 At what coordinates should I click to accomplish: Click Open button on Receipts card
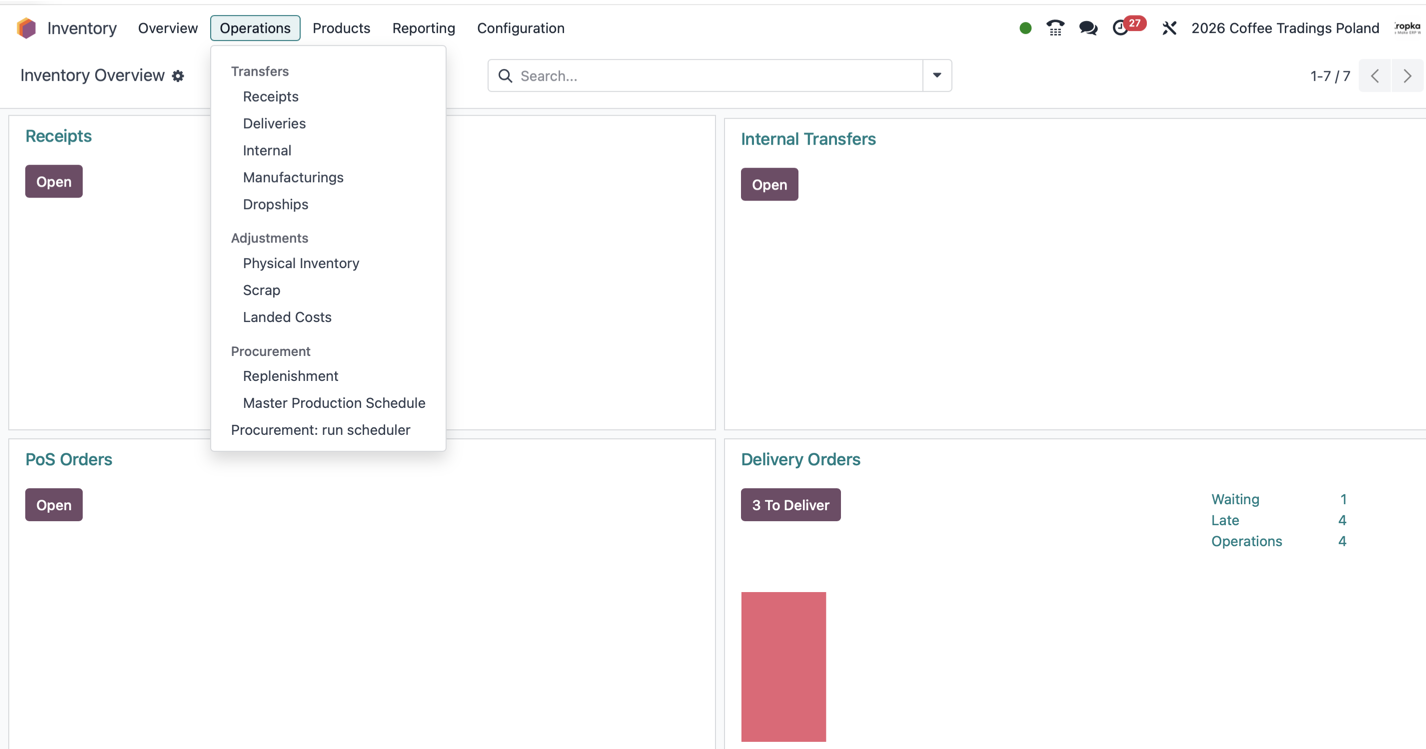click(x=54, y=182)
